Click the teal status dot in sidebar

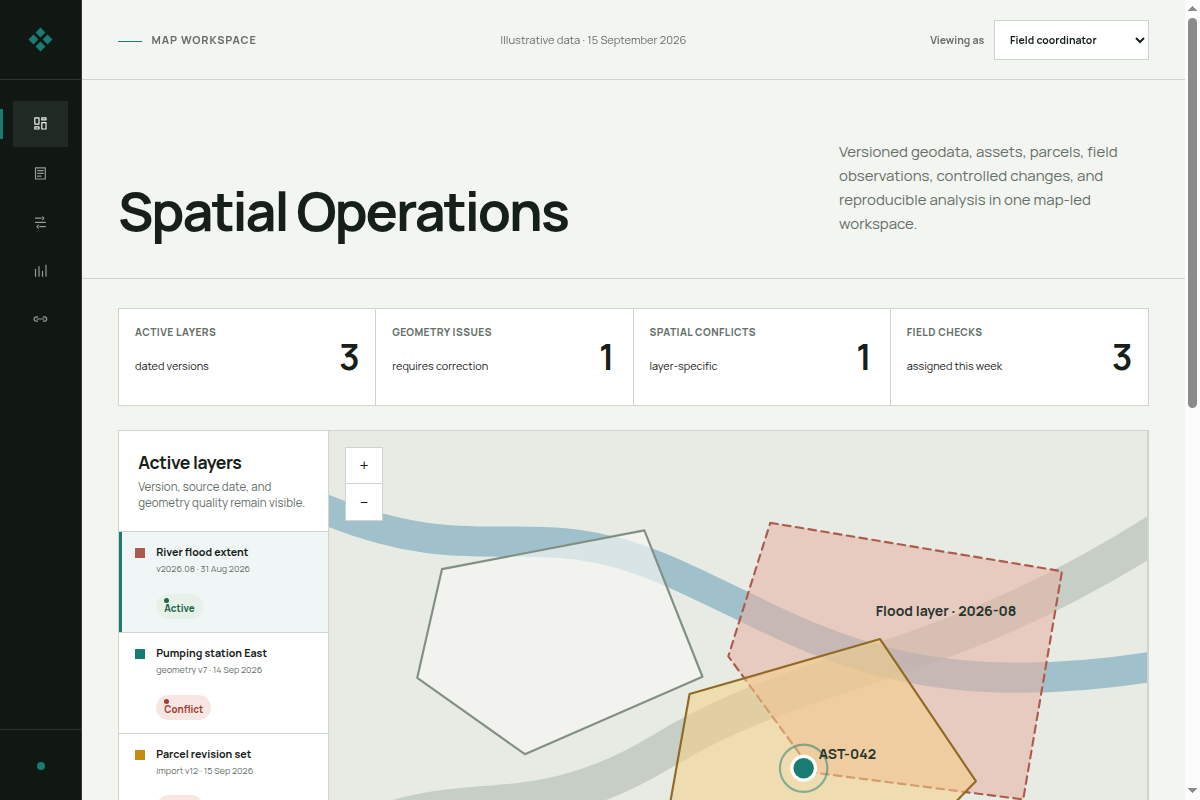(41, 766)
